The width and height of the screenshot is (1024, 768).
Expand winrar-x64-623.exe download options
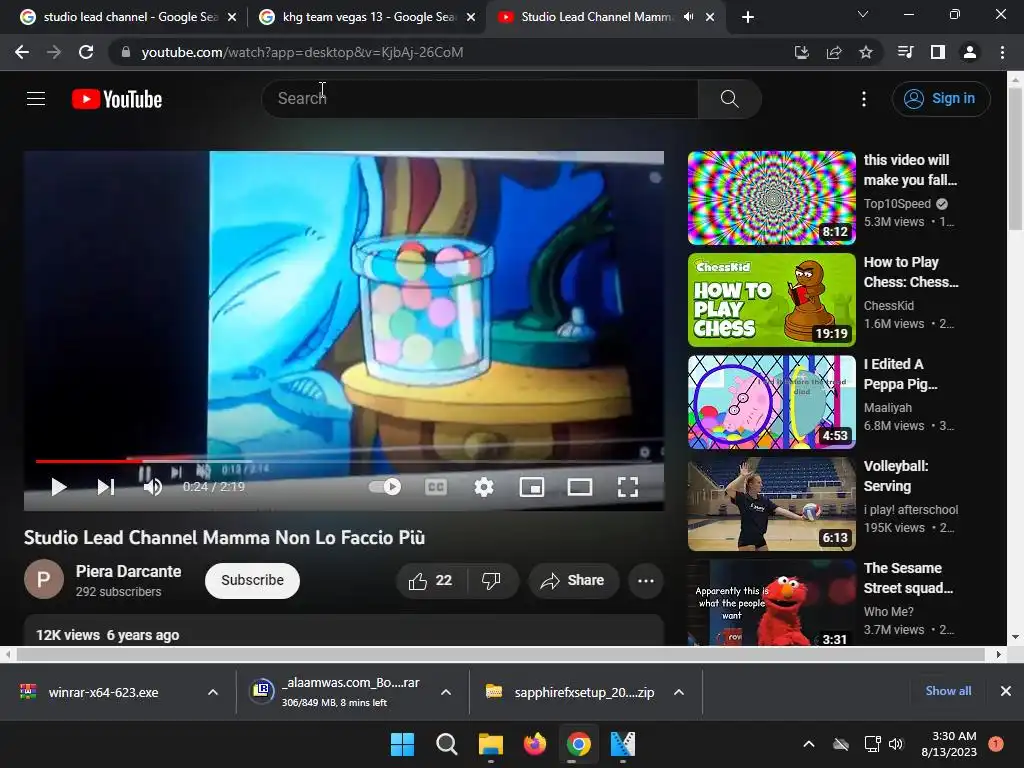point(213,692)
